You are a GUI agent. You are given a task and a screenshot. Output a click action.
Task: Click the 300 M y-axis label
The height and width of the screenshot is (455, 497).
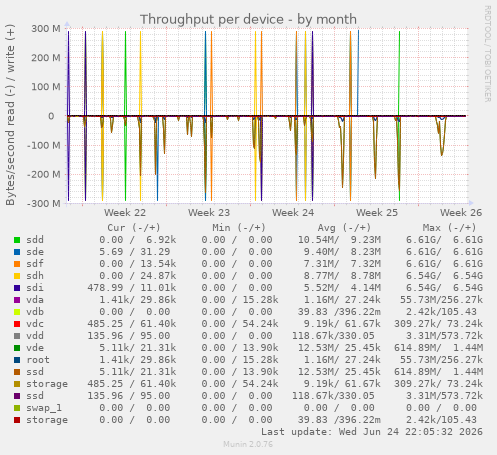coord(46,29)
